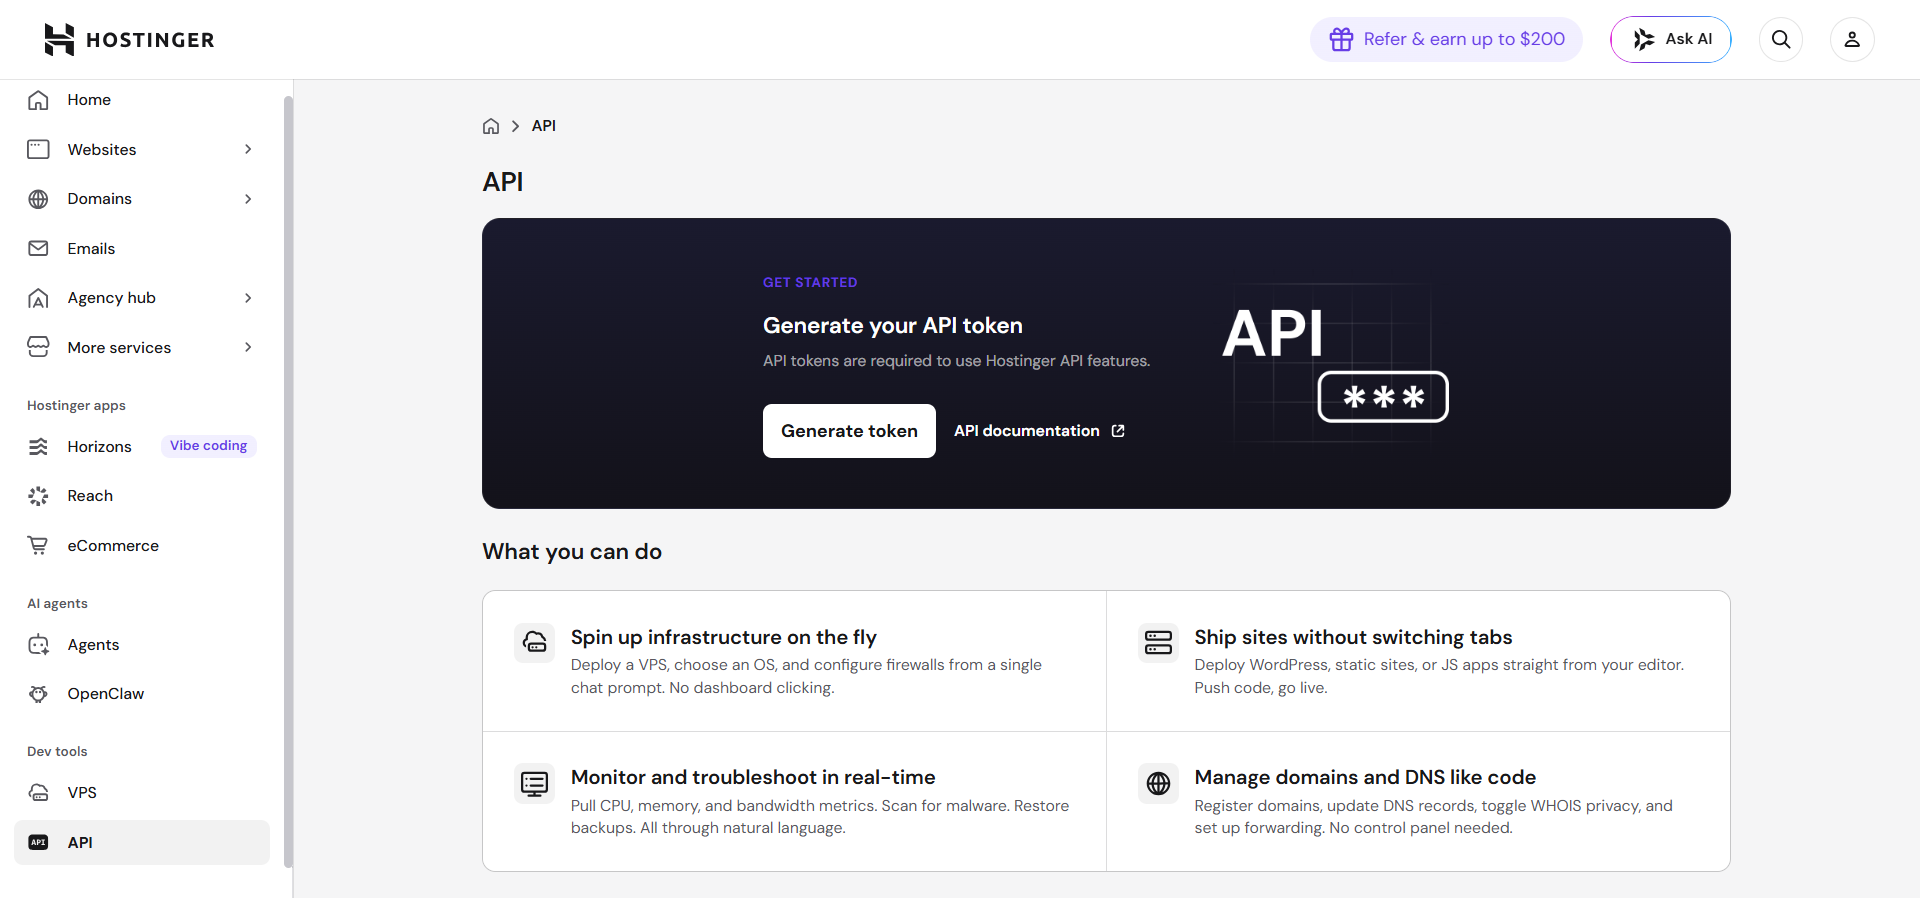Open the search magnifier icon
Screen dimensions: 1920x898
pyautogui.click(x=1781, y=40)
